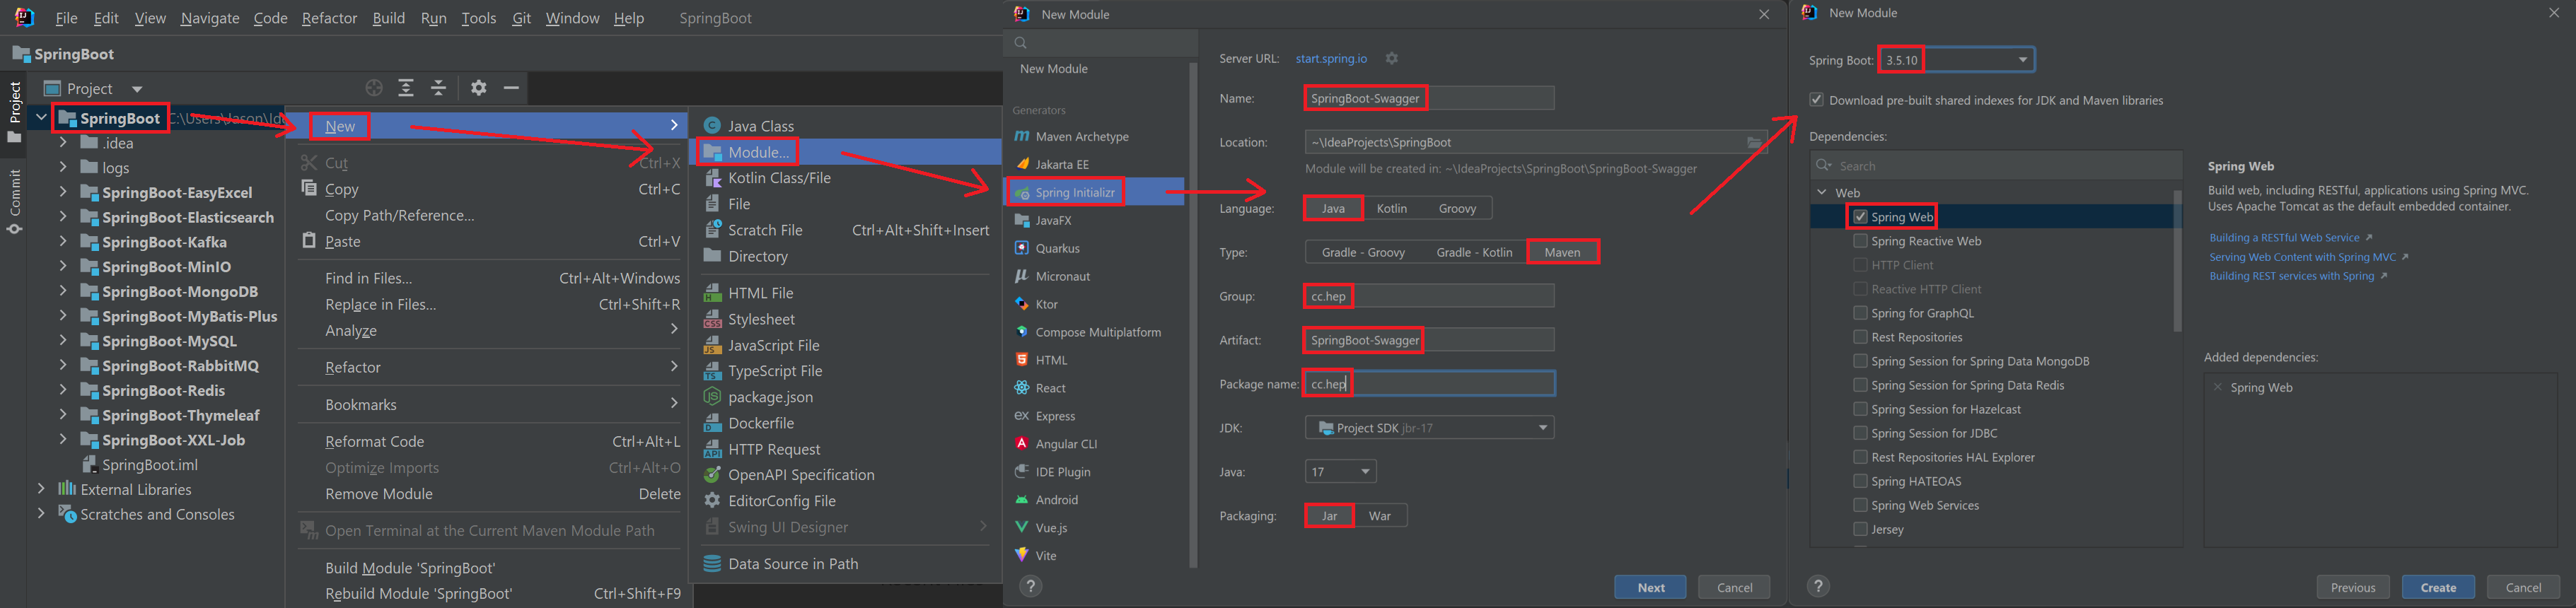Click the Expand All toolbar icon
This screenshot has width=2576, height=608.
(x=406, y=88)
